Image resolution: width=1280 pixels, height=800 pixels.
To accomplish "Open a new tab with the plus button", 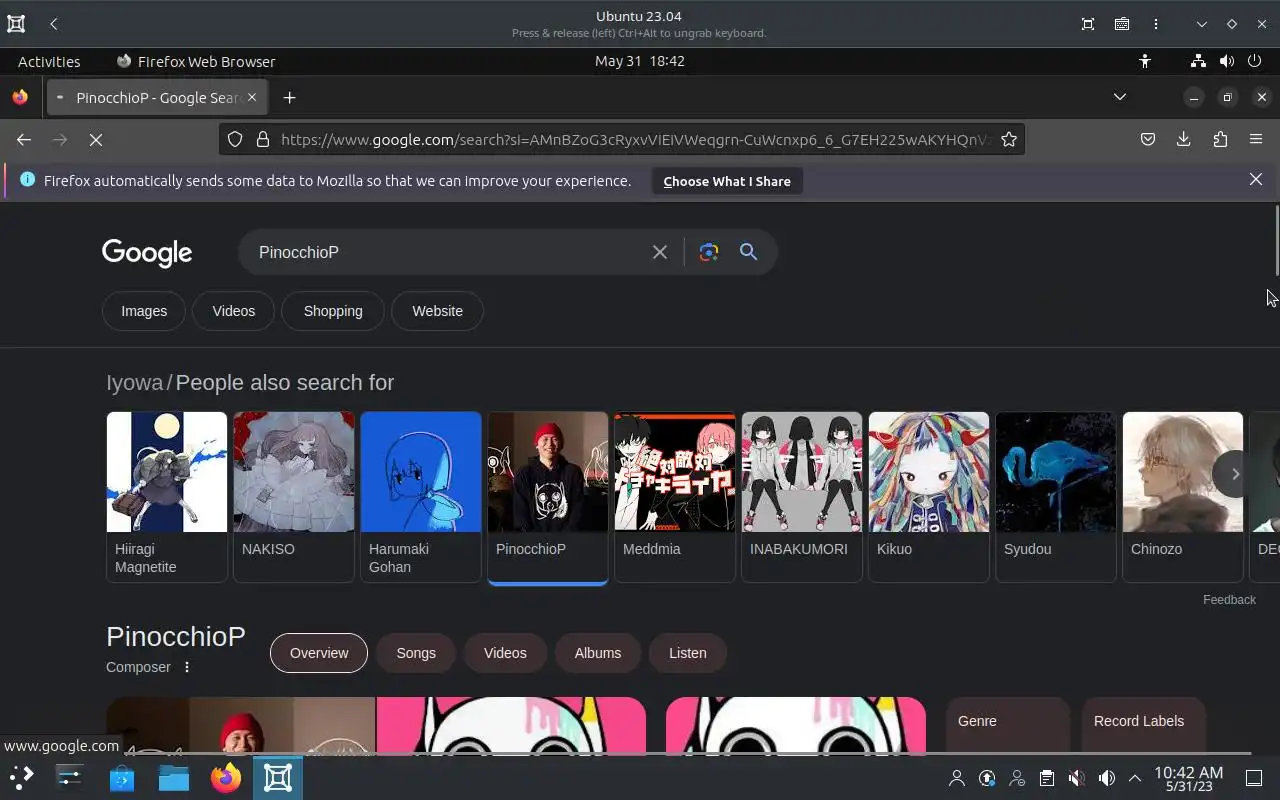I will click(290, 97).
